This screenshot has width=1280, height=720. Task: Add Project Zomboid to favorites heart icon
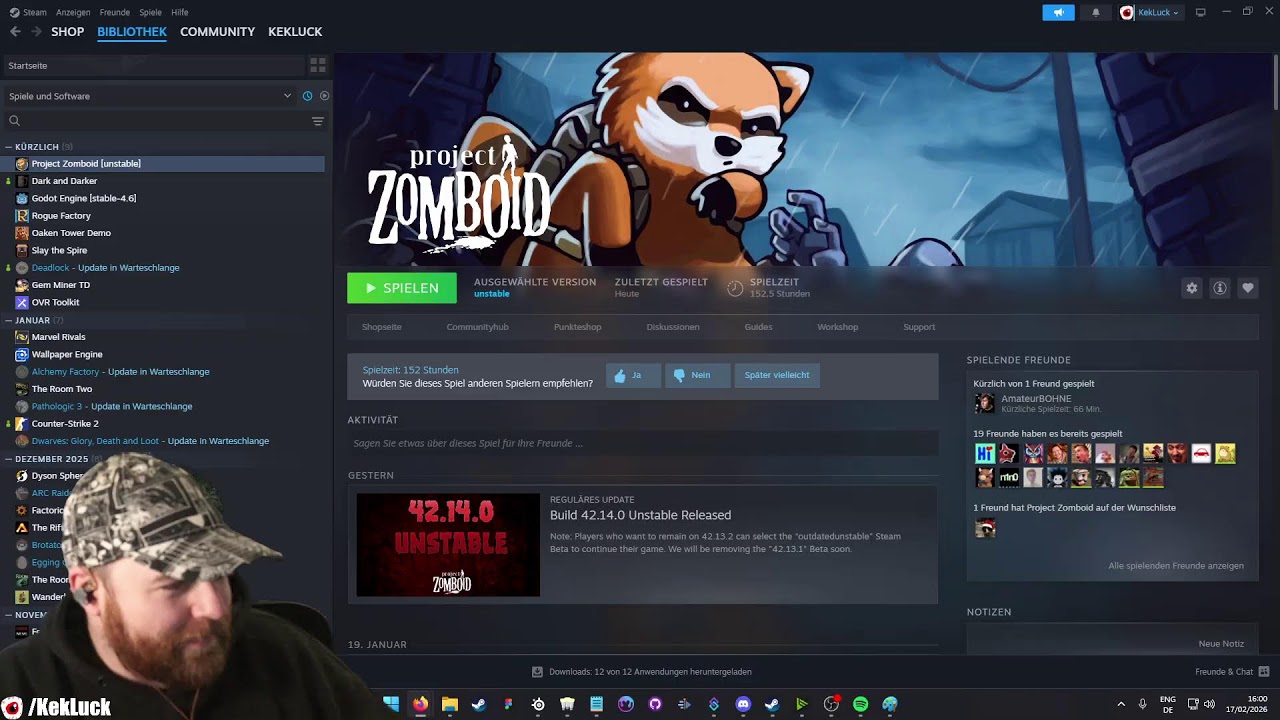click(1248, 288)
